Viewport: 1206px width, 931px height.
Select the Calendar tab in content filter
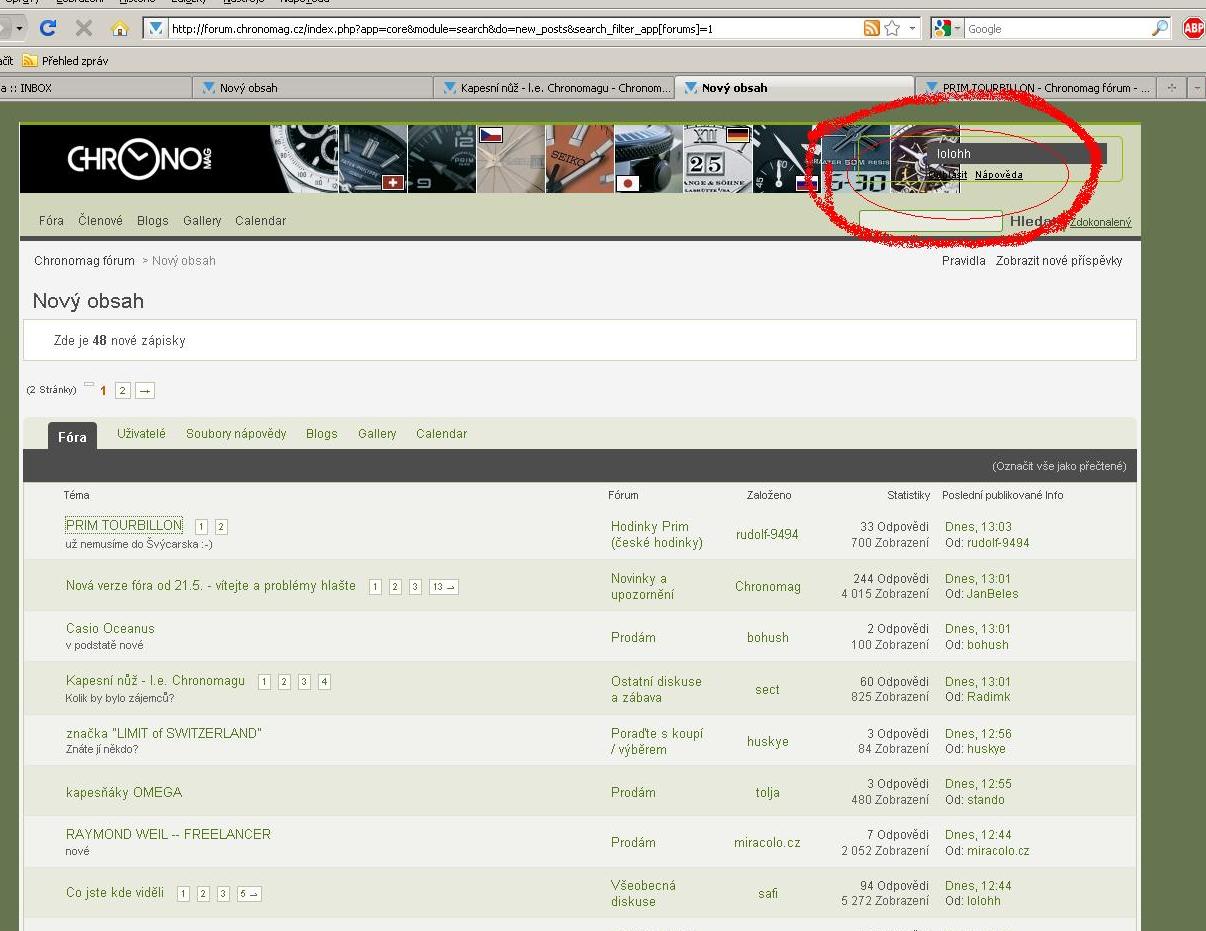(x=442, y=434)
